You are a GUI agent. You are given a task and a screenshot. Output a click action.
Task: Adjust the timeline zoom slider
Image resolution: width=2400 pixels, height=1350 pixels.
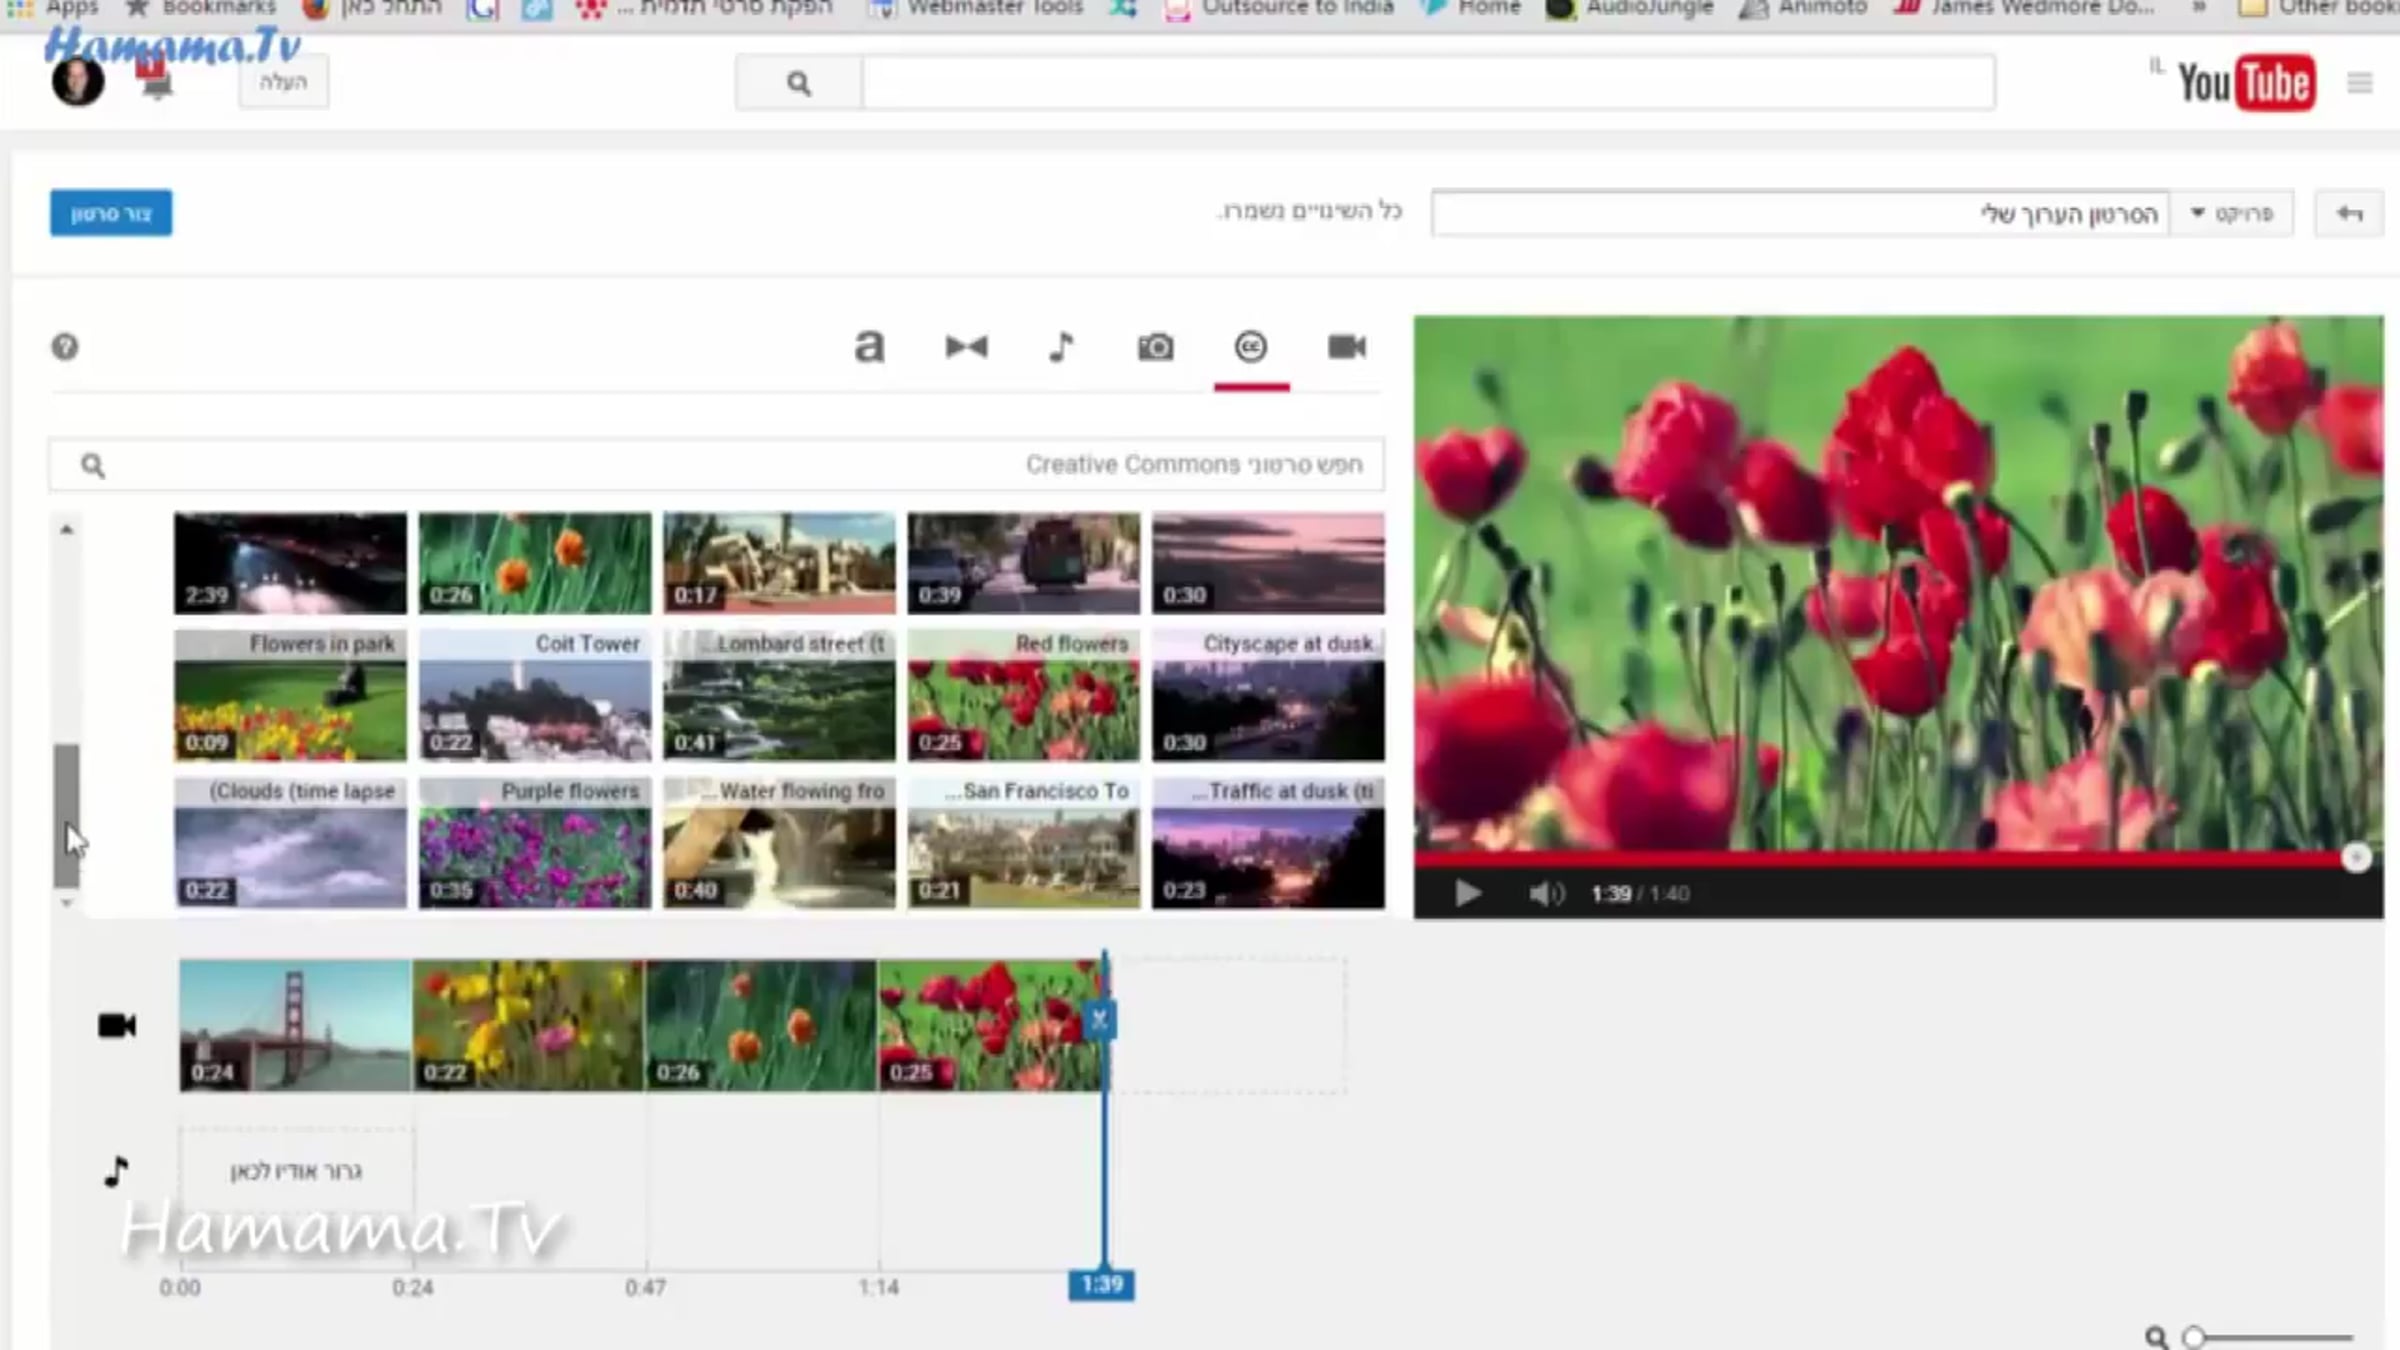point(2194,1337)
